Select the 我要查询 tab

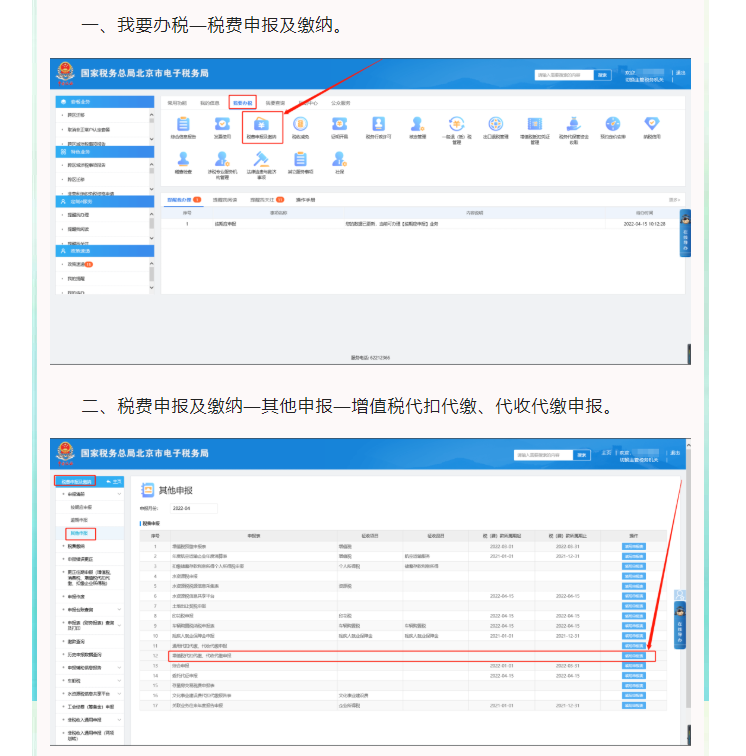[x=275, y=103]
